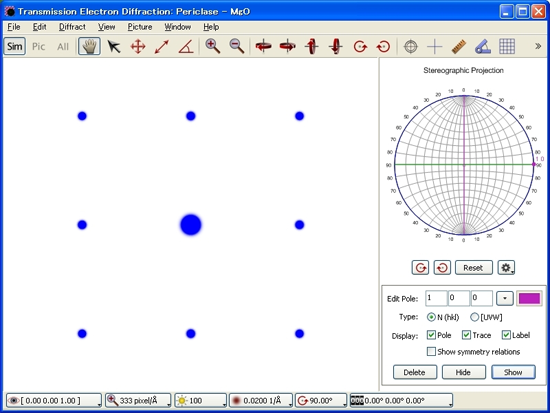Toggle the grid overlay icon
This screenshot has height=413, width=550.
[x=507, y=46]
